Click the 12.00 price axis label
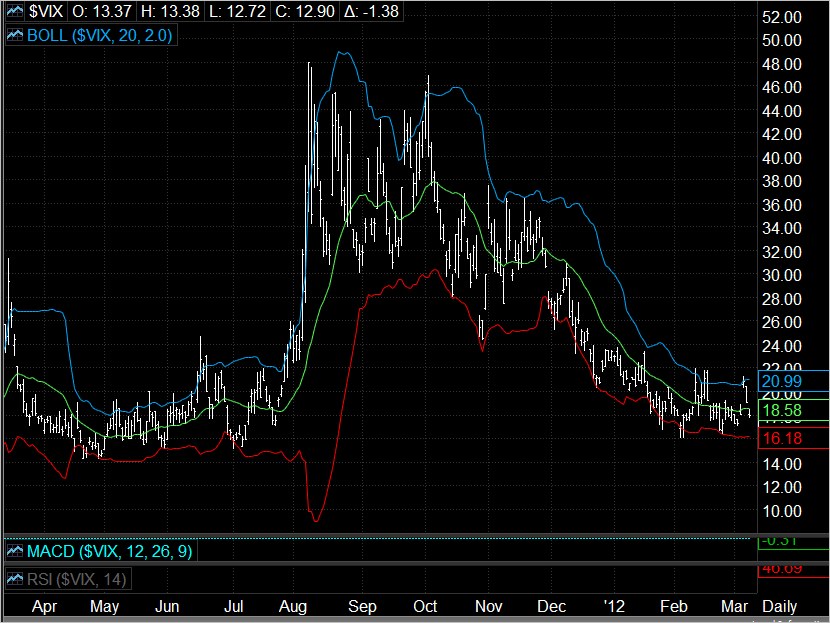This screenshot has width=830, height=623. 781,487
